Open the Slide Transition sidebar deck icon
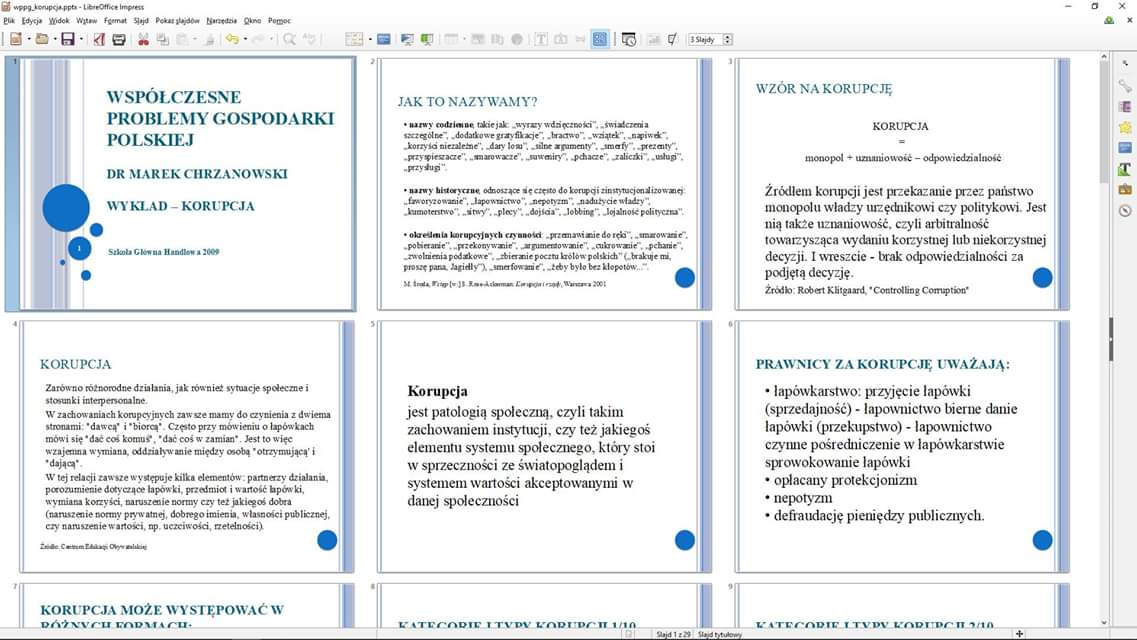 tap(1125, 107)
